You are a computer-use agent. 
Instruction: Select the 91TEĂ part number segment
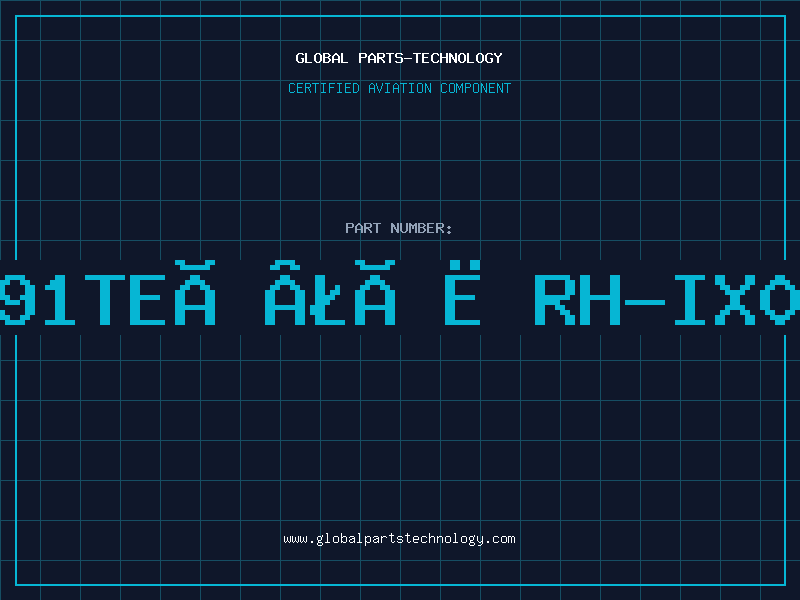(x=108, y=293)
